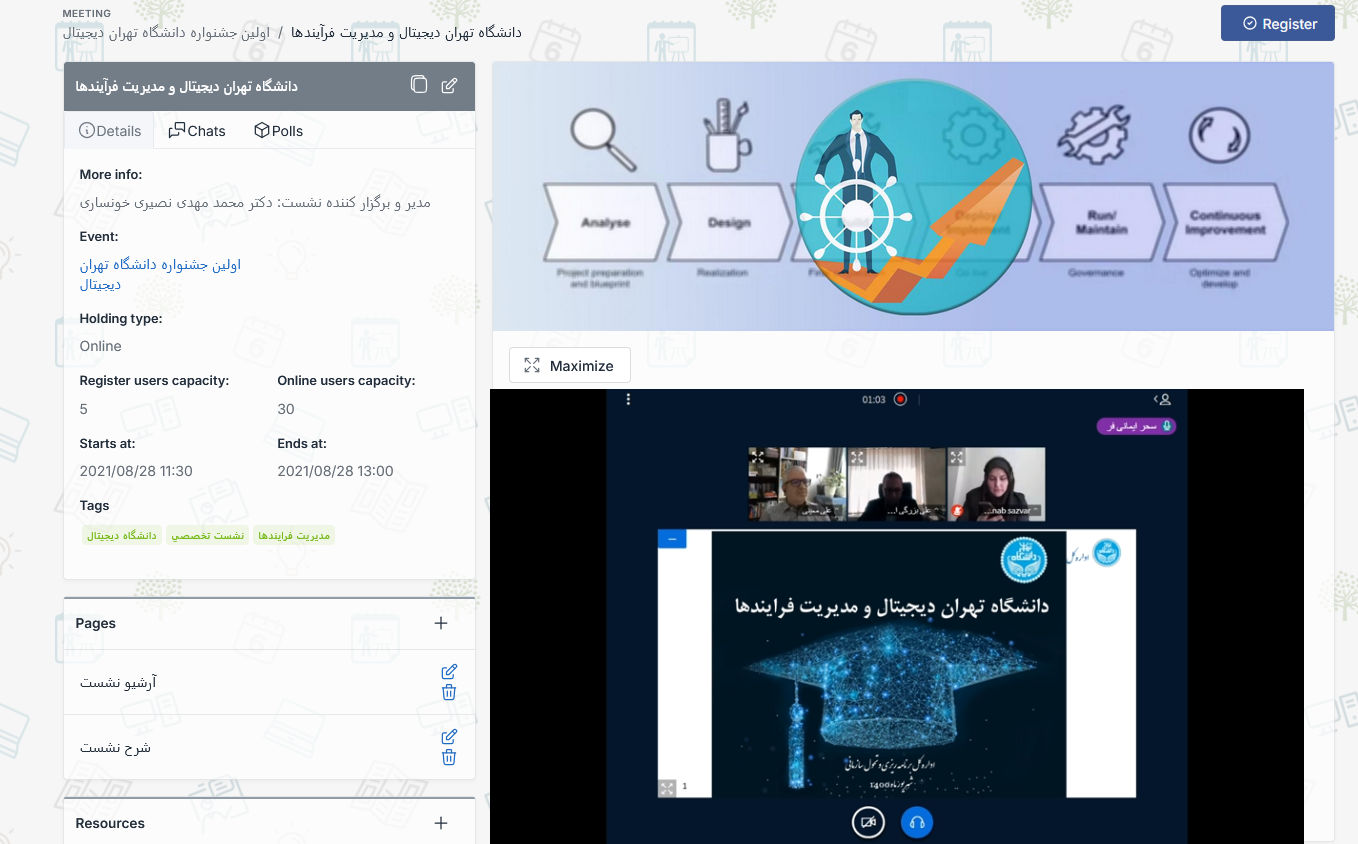Click the Pages section header
The height and width of the screenshot is (844, 1358).
tap(96, 623)
